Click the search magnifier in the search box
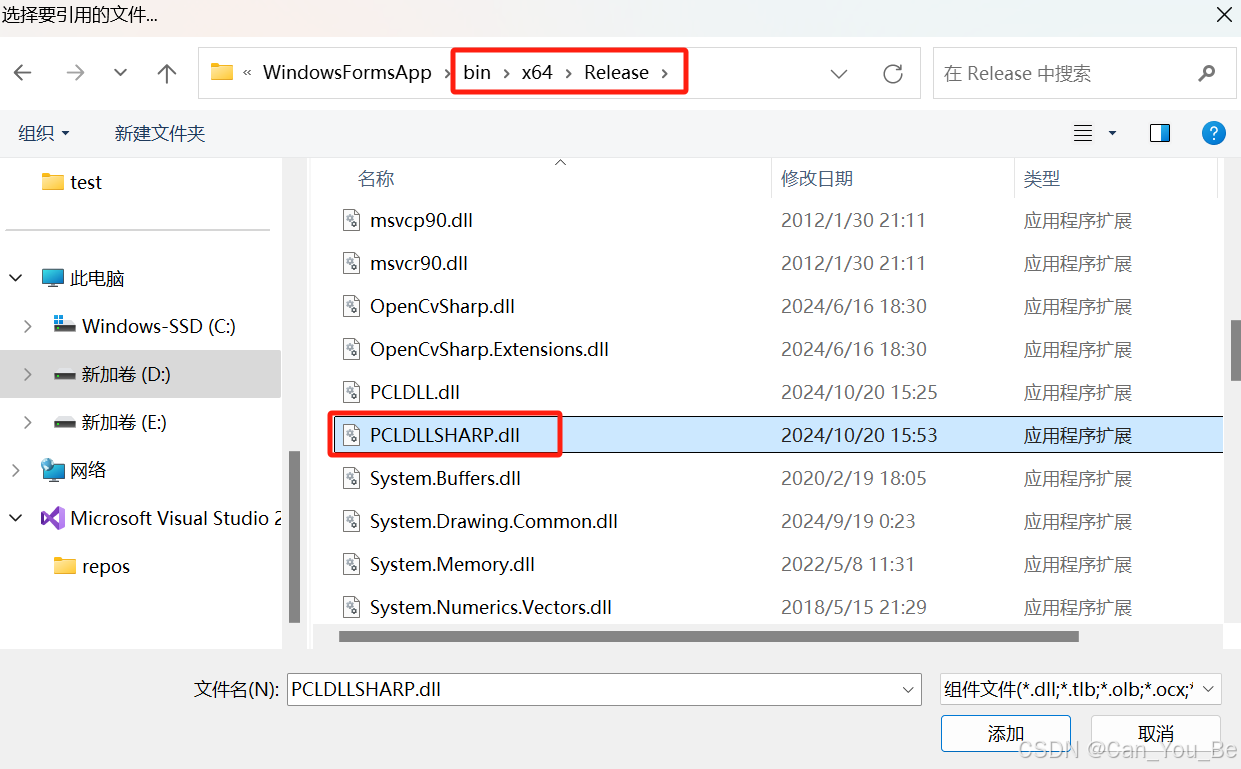The width and height of the screenshot is (1241, 769). pyautogui.click(x=1205, y=73)
